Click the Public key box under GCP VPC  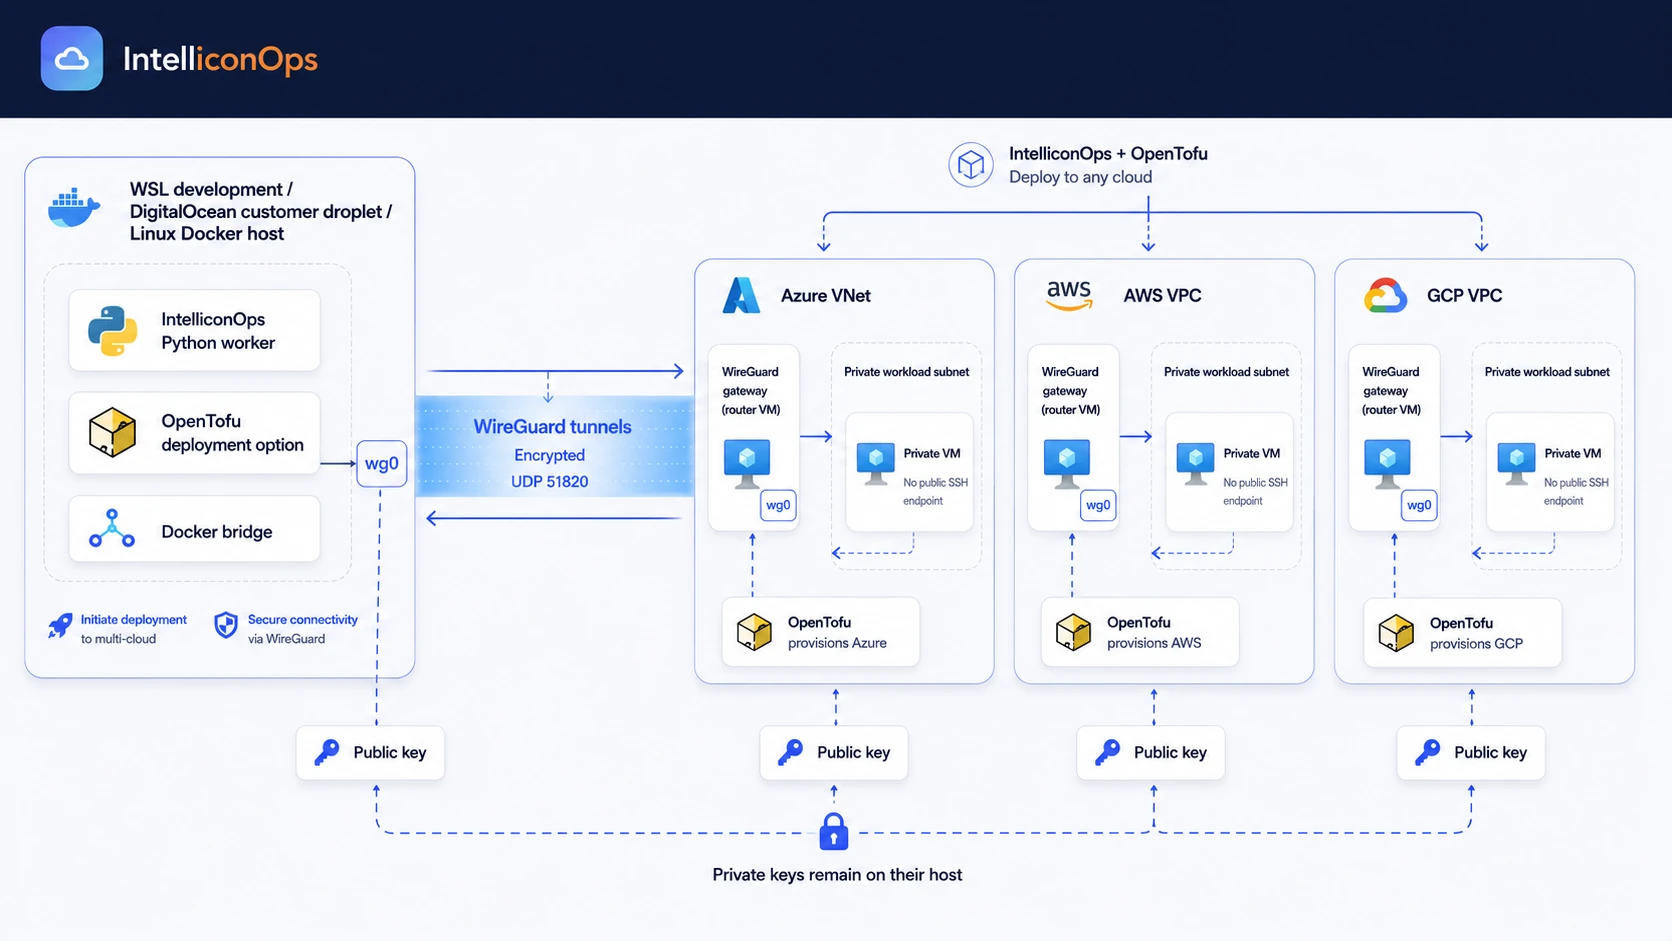coord(1471,753)
